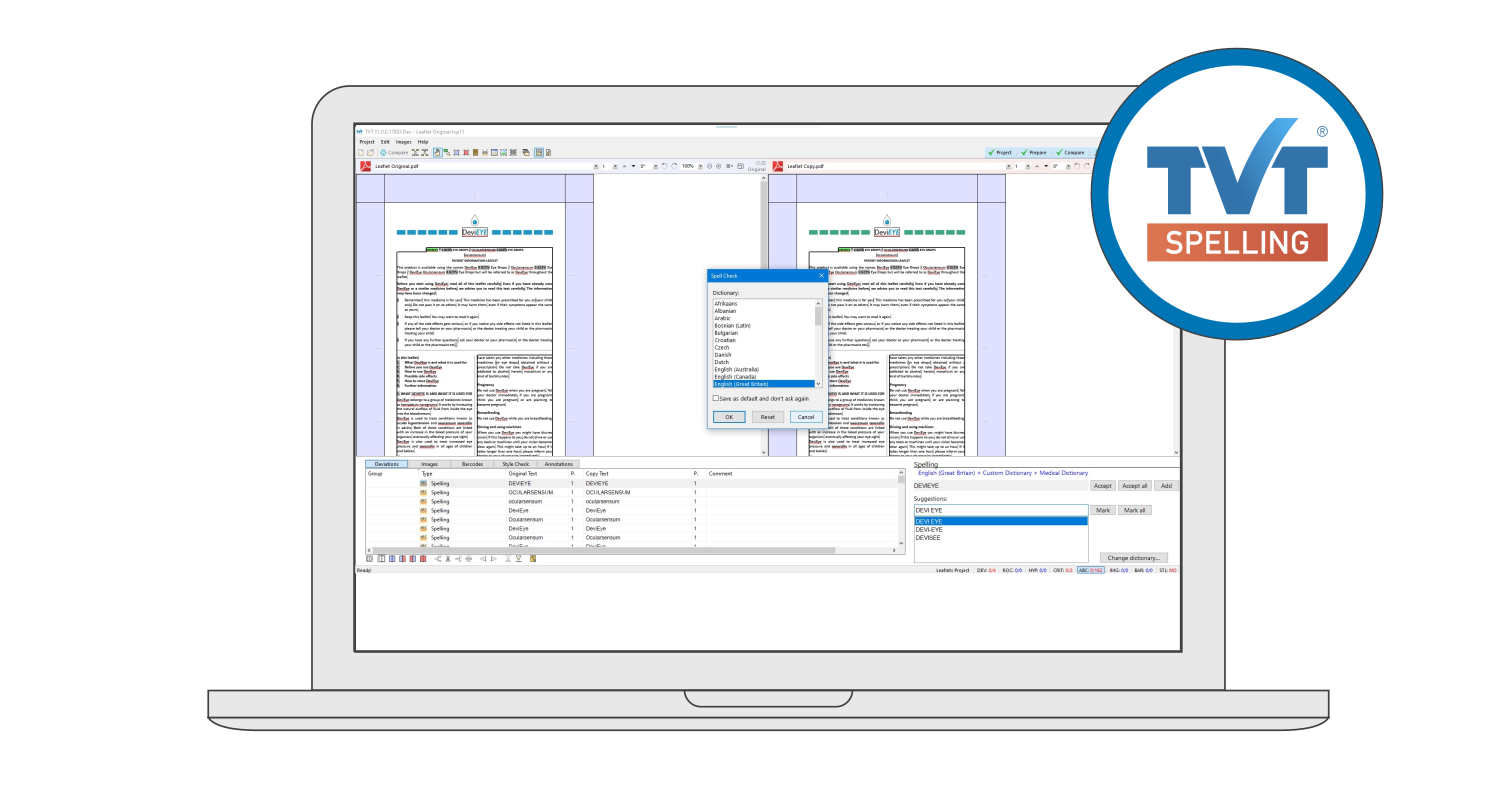Click the New project icon in toolbar
The image size is (1500, 812).
click(x=362, y=152)
